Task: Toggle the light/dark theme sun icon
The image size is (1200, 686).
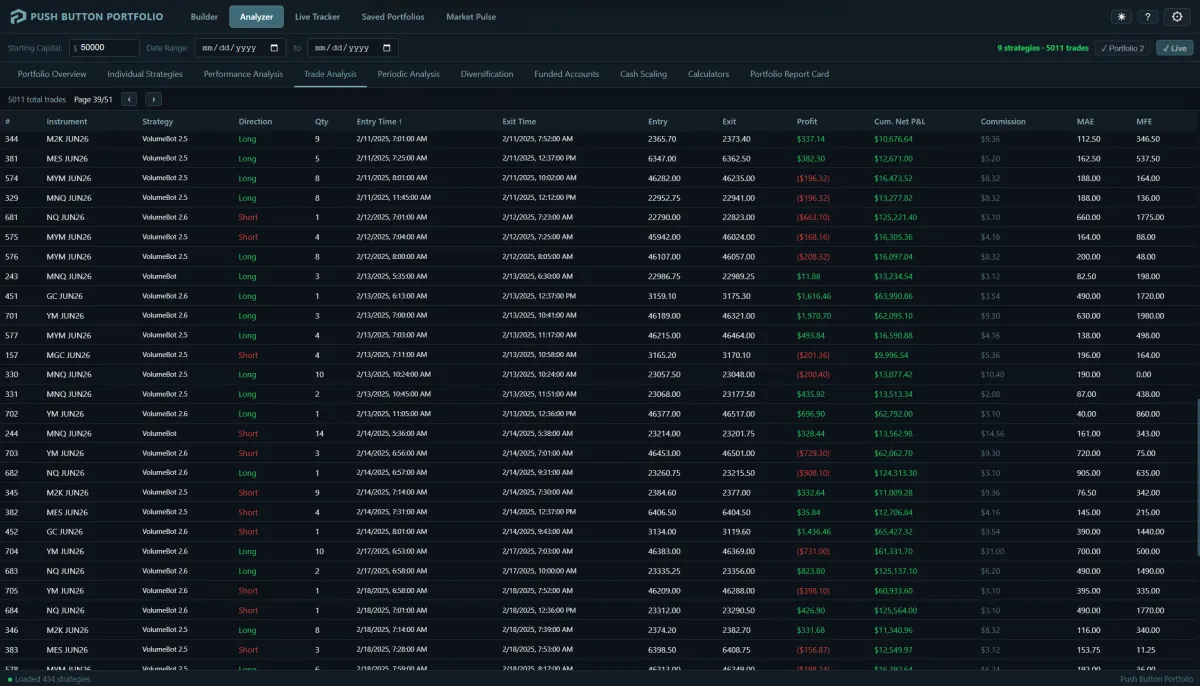Action: coord(1121,17)
